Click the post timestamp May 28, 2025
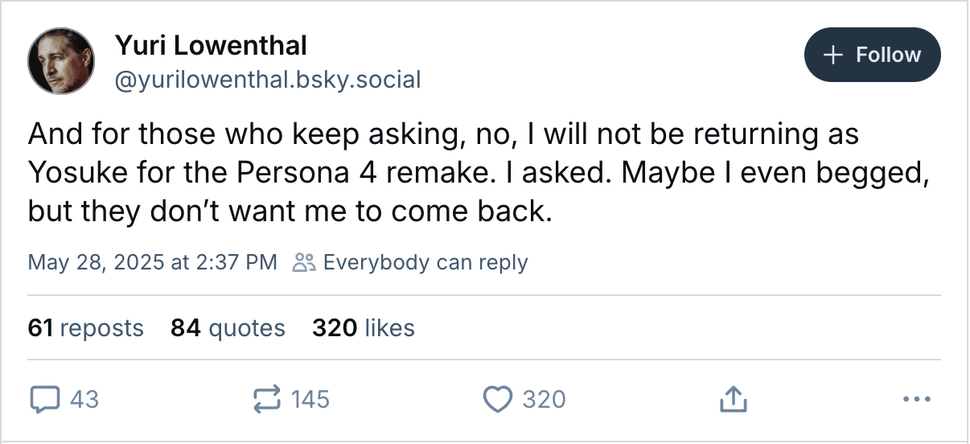Screen dimensions: 970x444 [152, 263]
